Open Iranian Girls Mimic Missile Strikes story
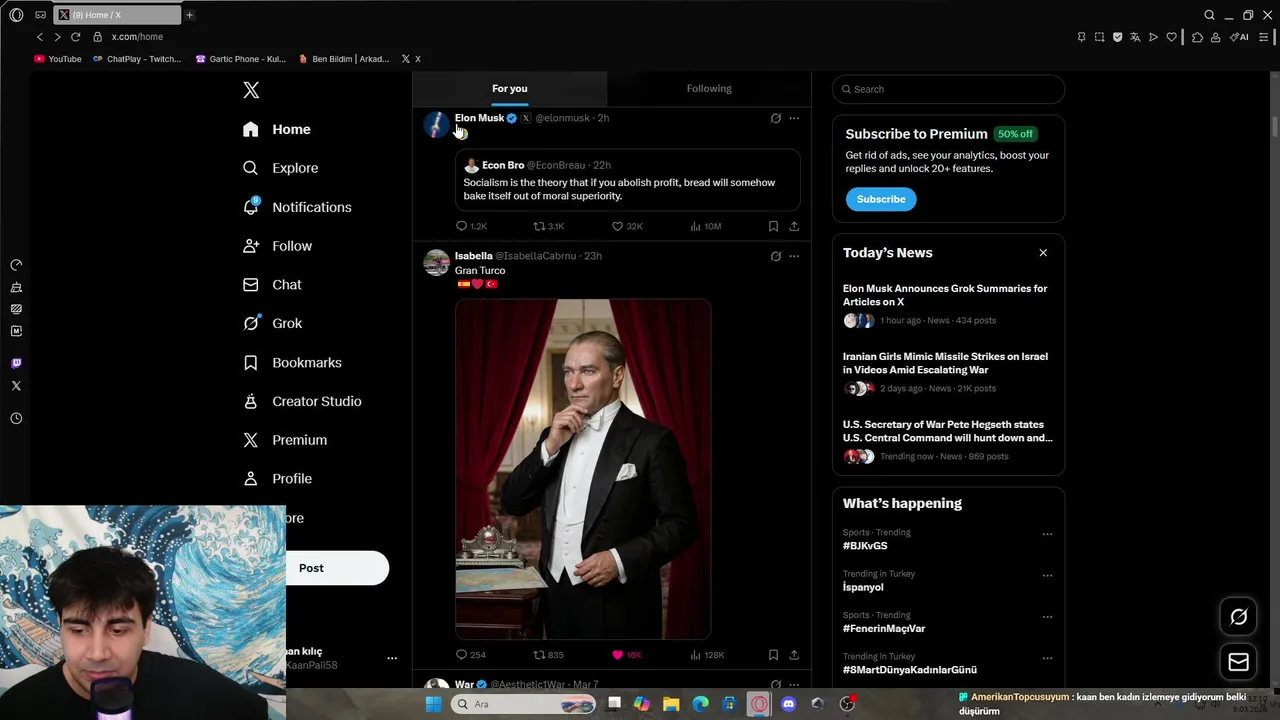 (945, 363)
